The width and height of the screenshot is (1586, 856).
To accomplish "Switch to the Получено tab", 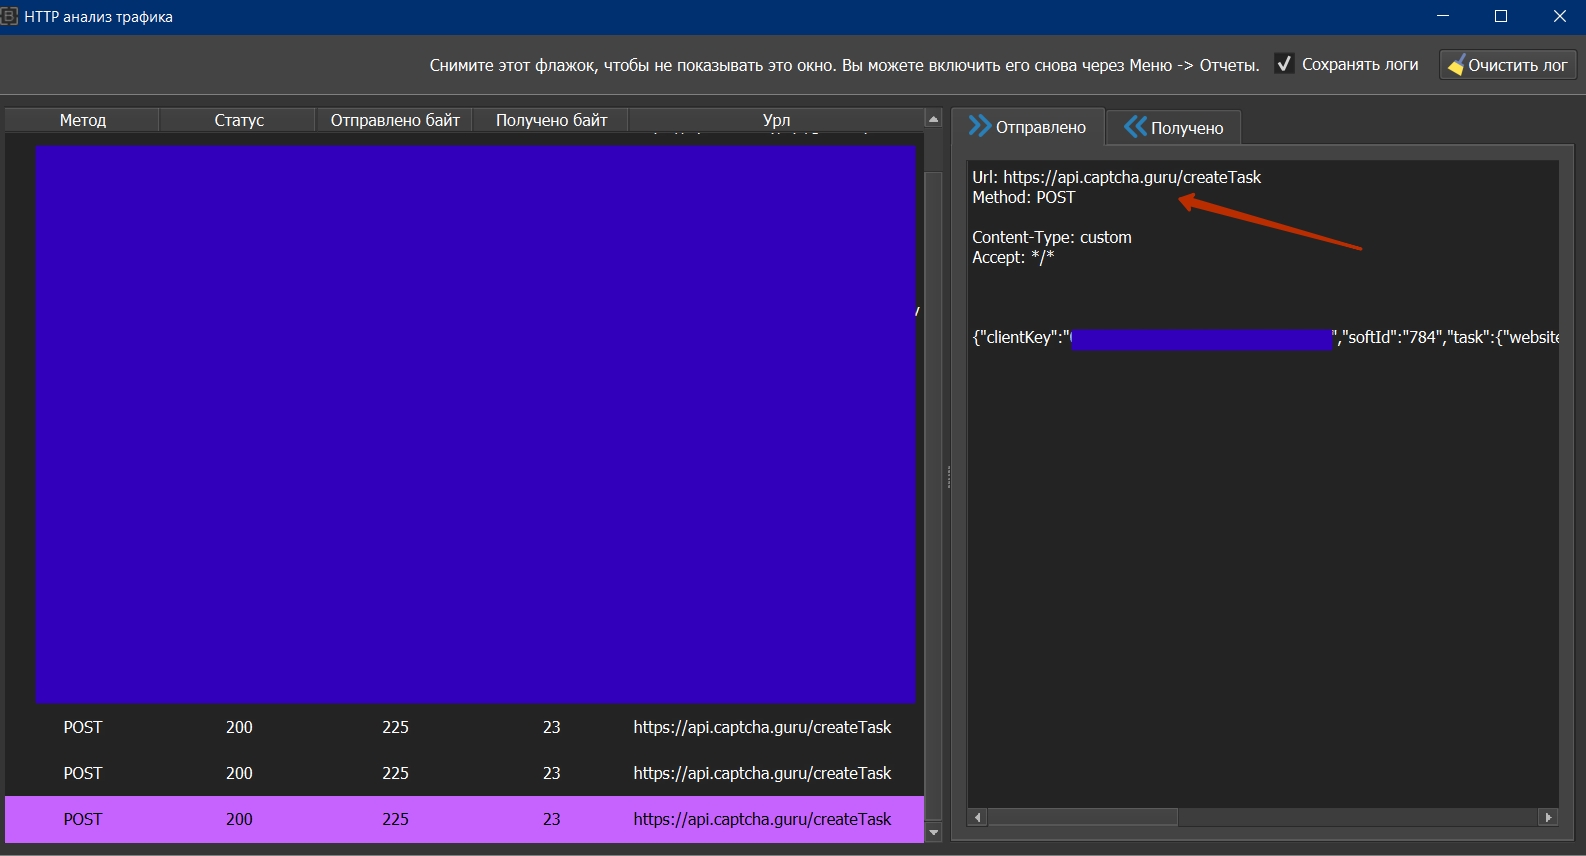I will [1174, 128].
